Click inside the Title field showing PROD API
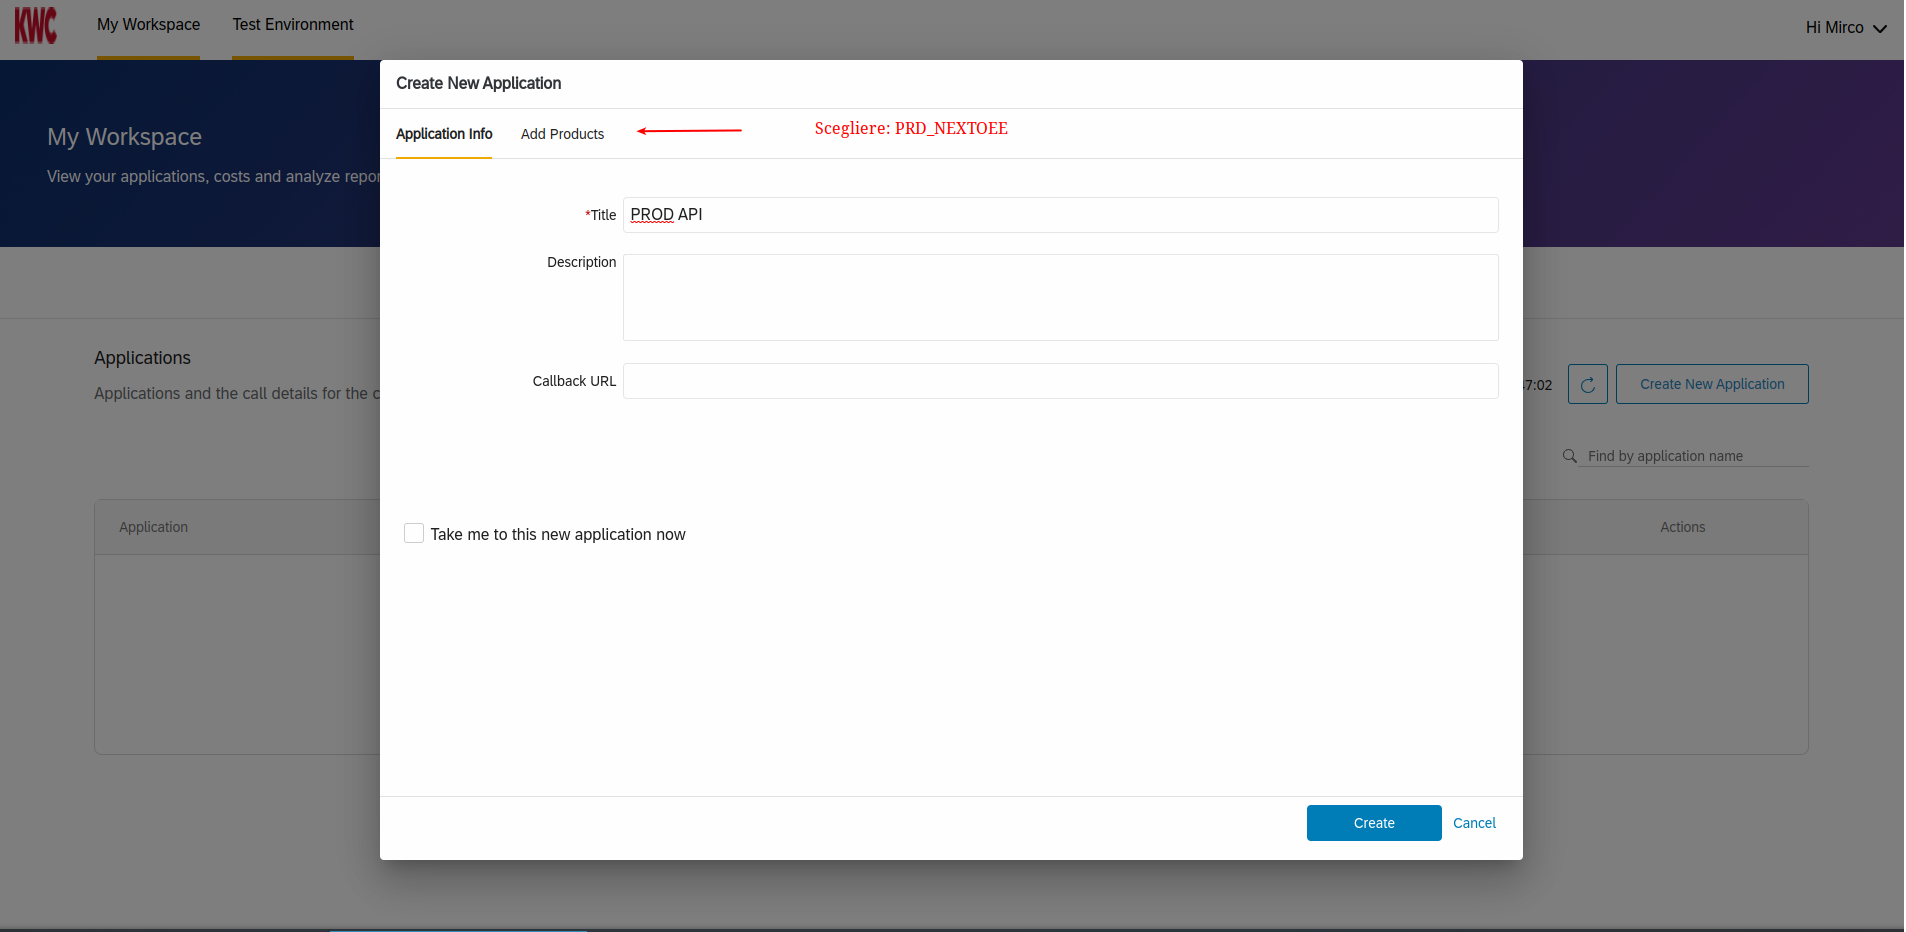 click(1060, 214)
